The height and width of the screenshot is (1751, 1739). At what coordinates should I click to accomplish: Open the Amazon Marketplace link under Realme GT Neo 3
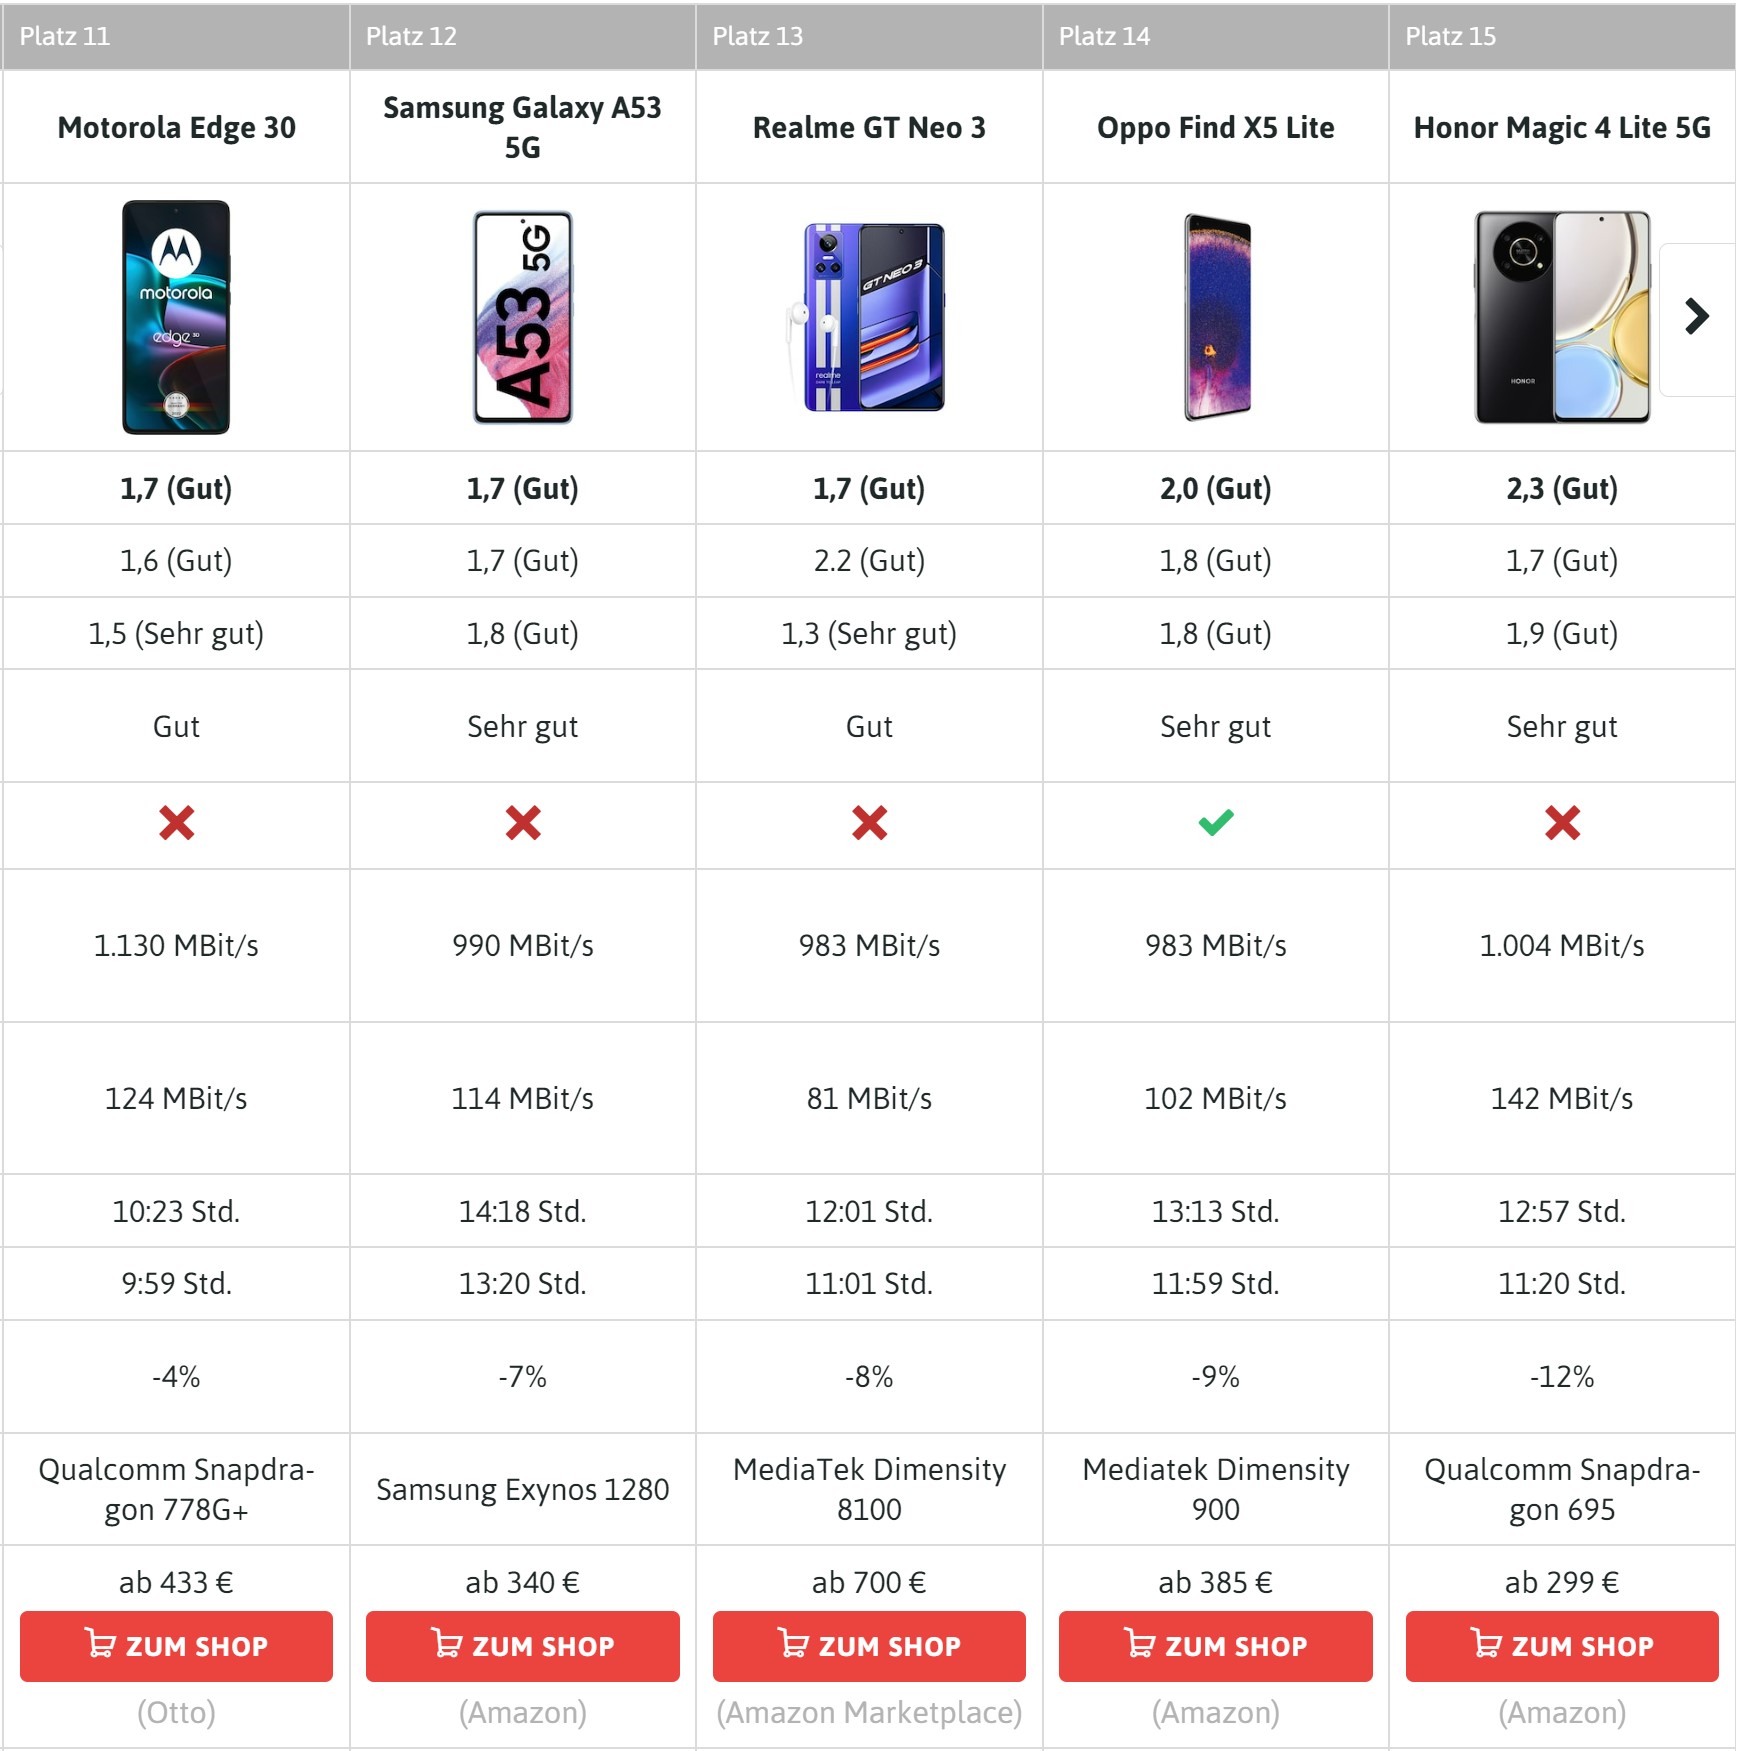click(x=867, y=1712)
